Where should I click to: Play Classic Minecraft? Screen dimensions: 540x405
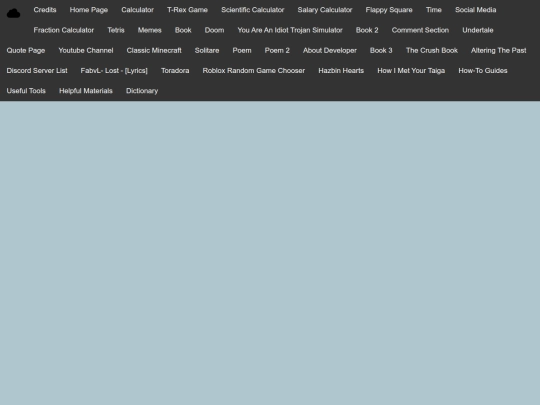pos(154,51)
